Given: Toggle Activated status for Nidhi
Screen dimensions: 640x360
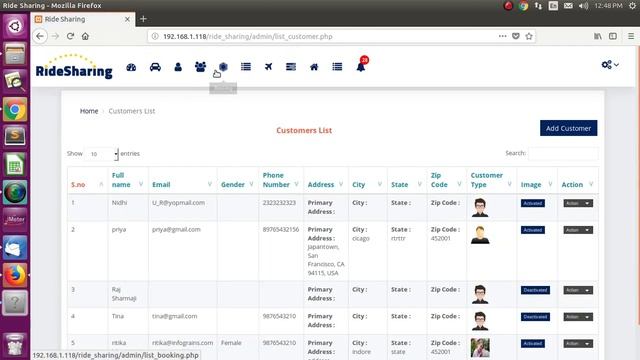Looking at the screenshot, I should click(x=533, y=203).
